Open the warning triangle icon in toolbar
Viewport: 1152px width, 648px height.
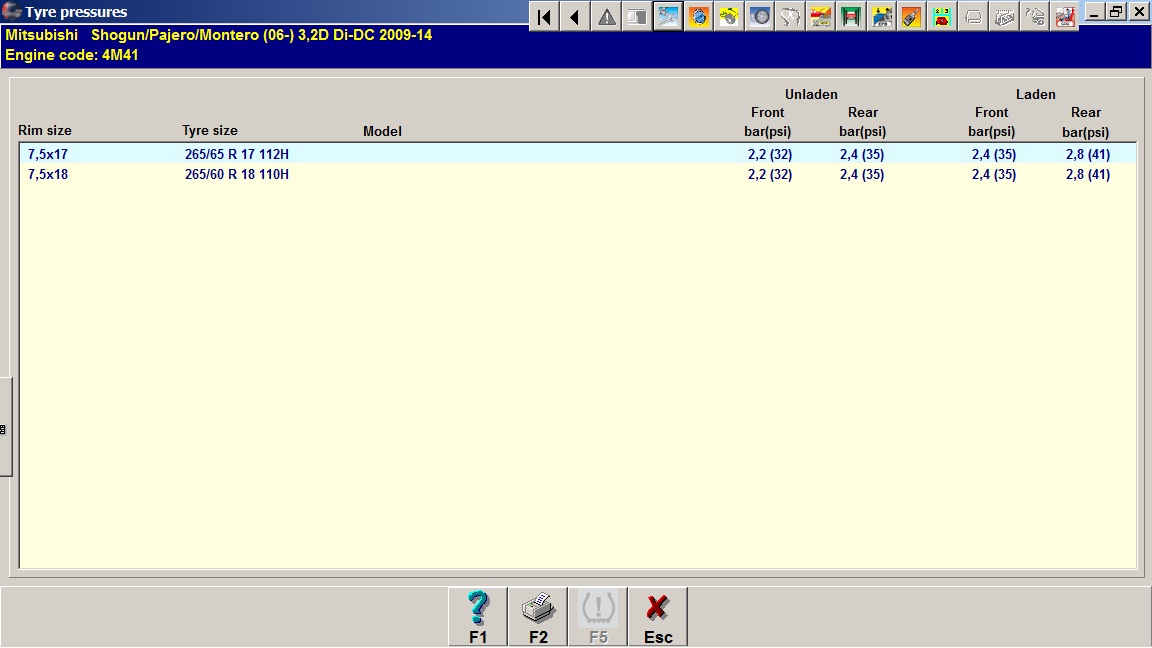[606, 16]
